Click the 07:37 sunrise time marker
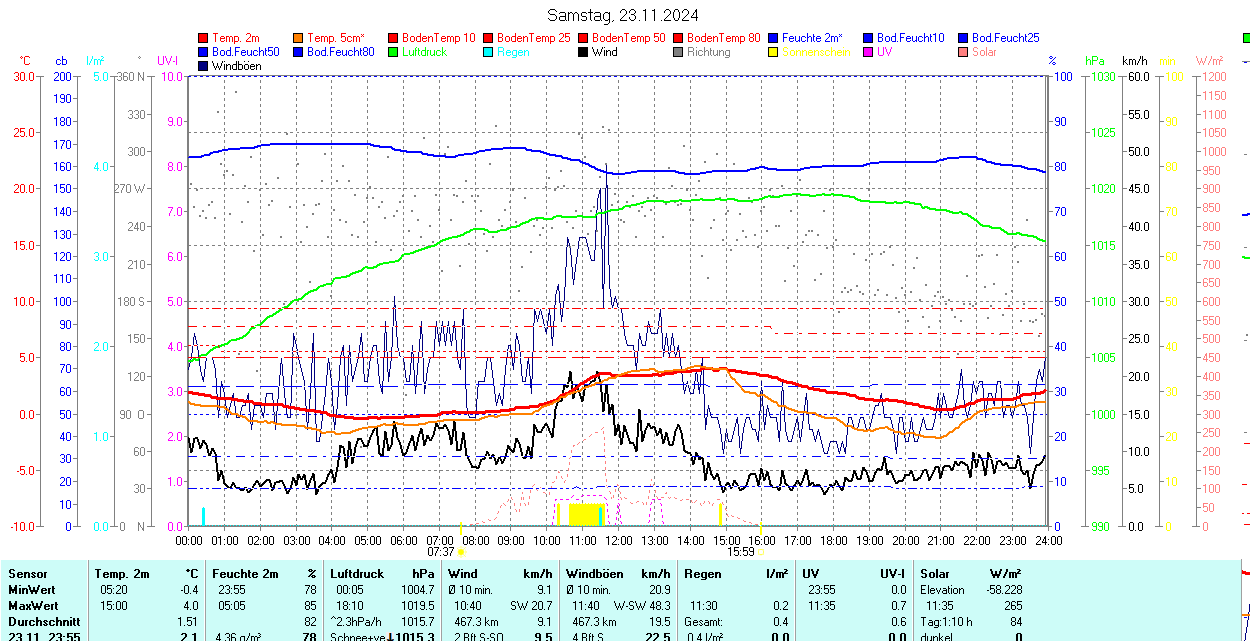Screen dimensions: 1250x641 (x=441, y=551)
